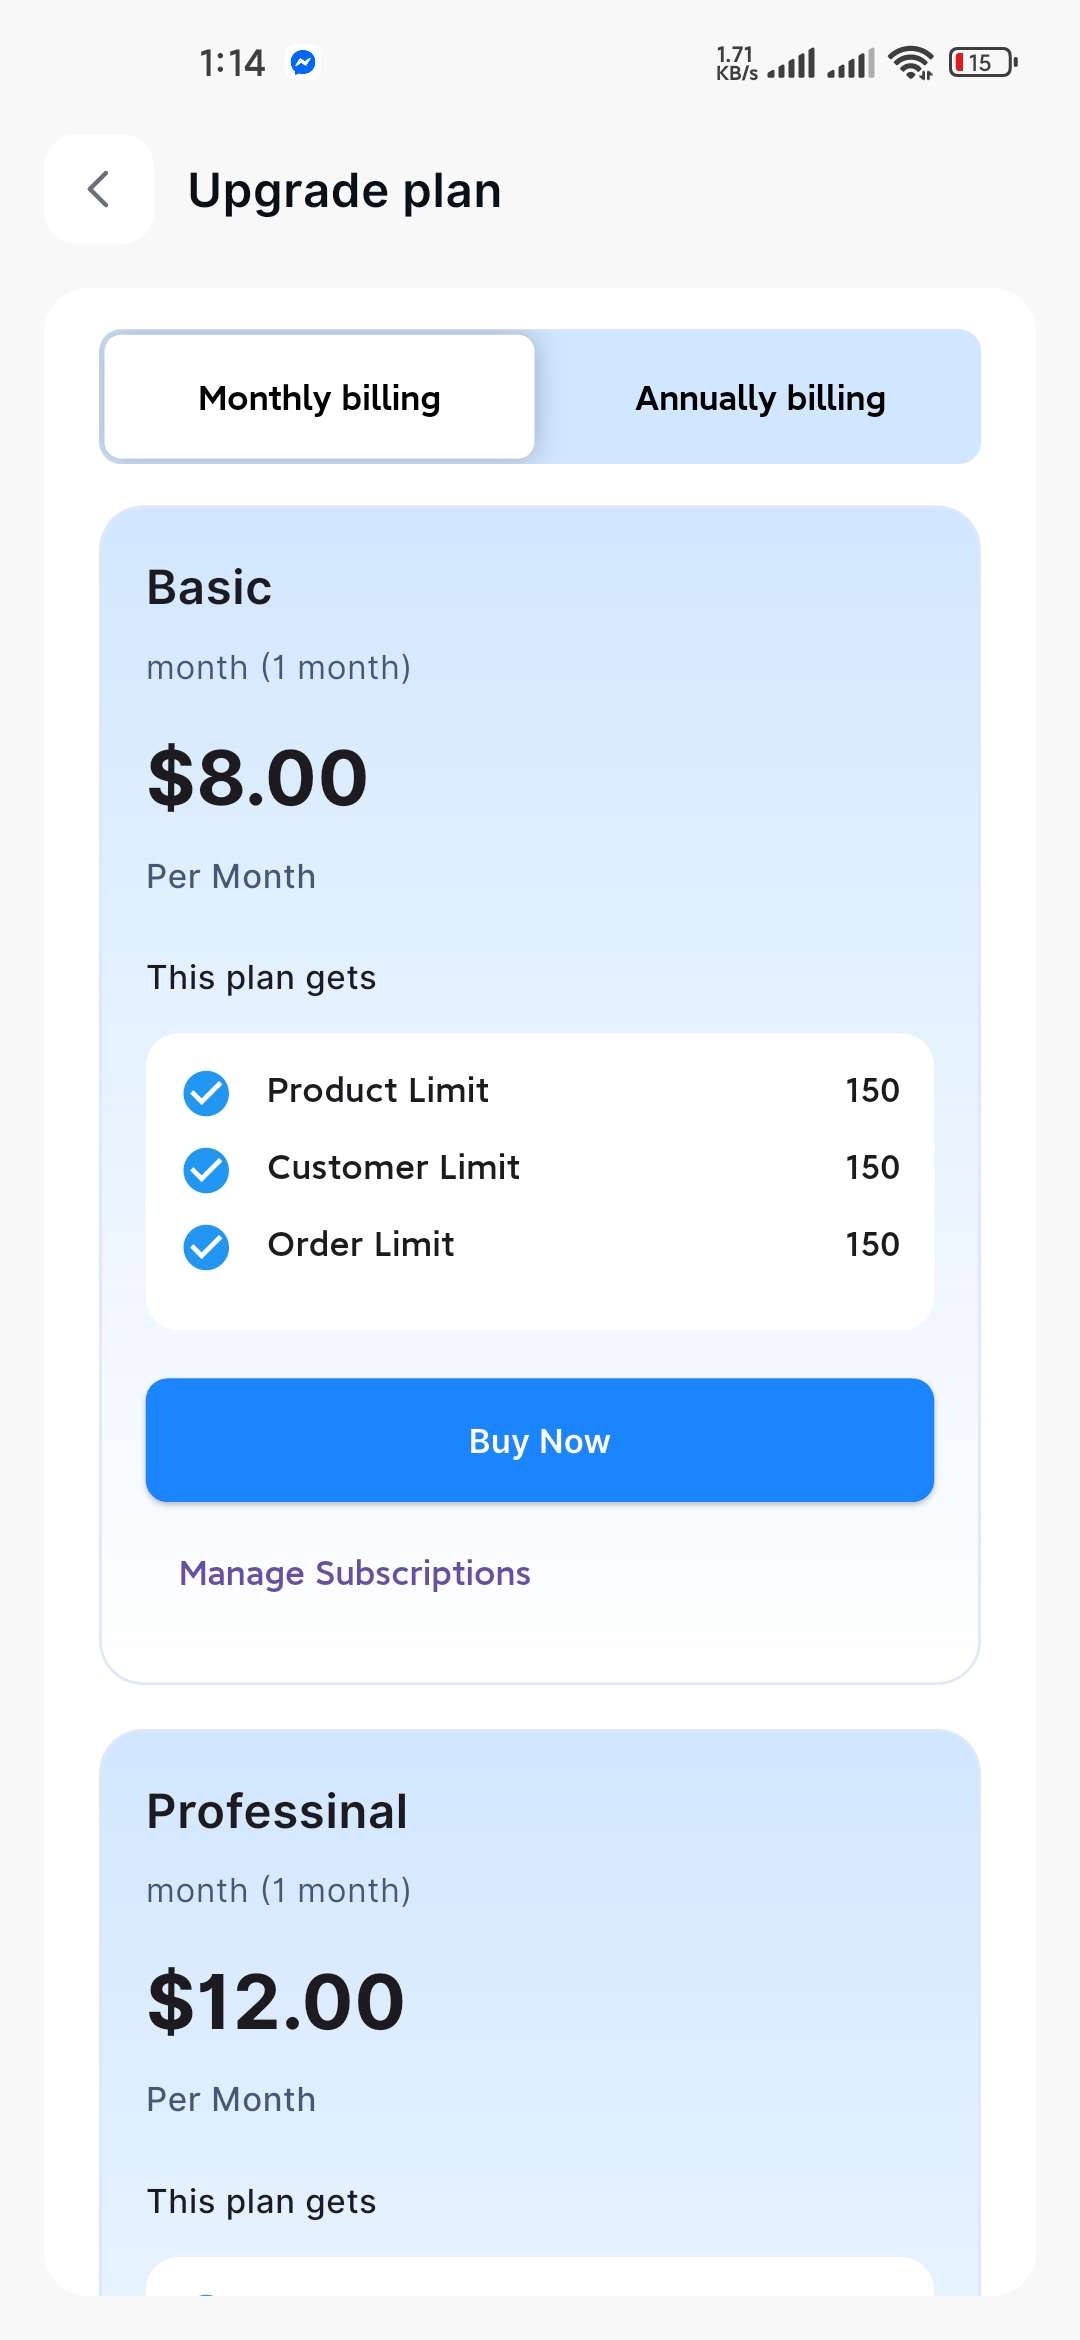Image resolution: width=1080 pixels, height=2340 pixels.
Task: Tap the Messenger notification icon
Action: [x=303, y=63]
